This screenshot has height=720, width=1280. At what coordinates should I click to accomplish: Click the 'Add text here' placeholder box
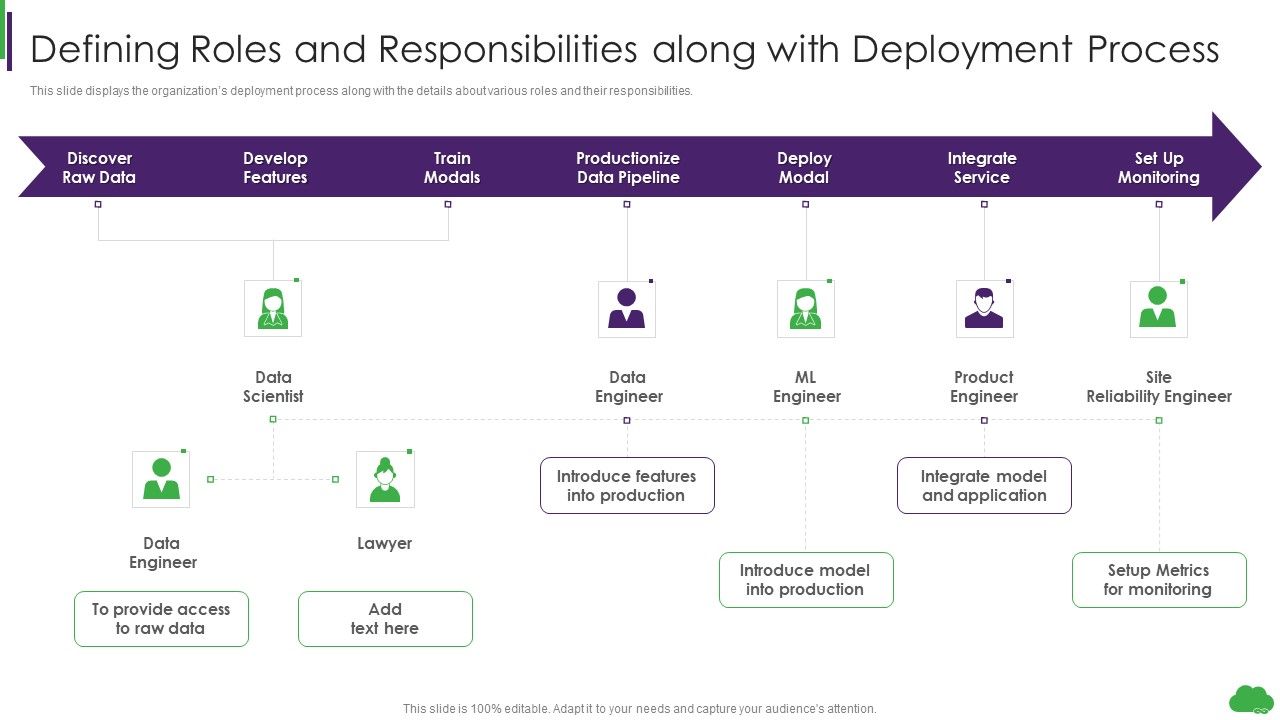pos(385,618)
